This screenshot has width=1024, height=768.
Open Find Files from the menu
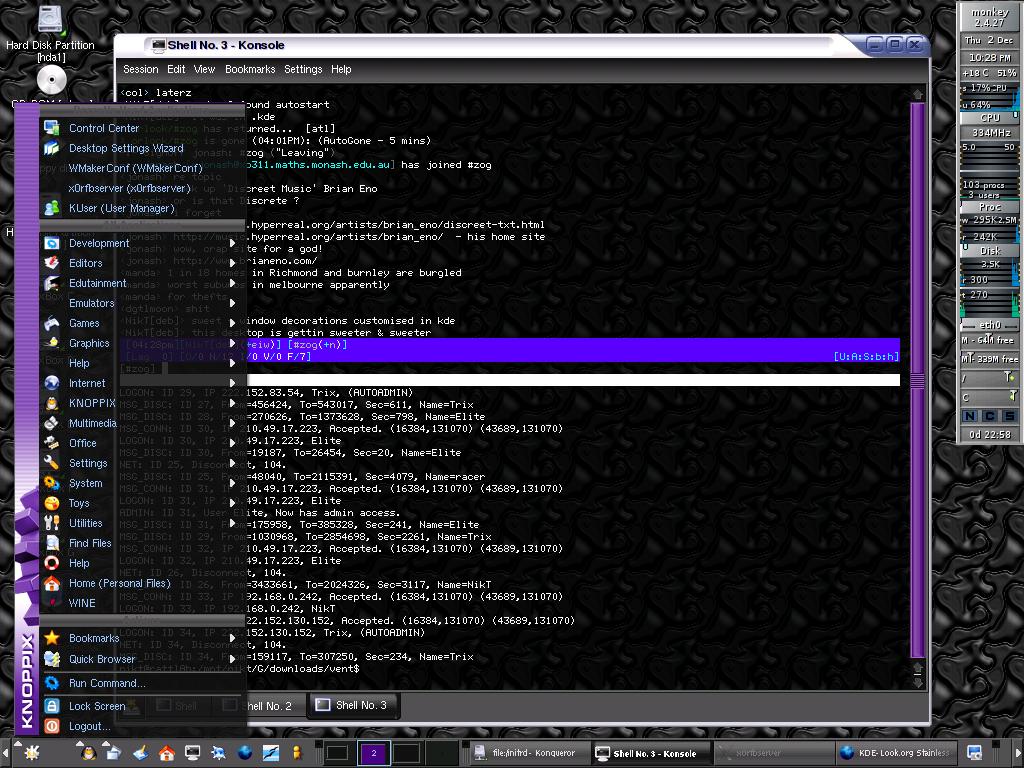pyautogui.click(x=90, y=543)
